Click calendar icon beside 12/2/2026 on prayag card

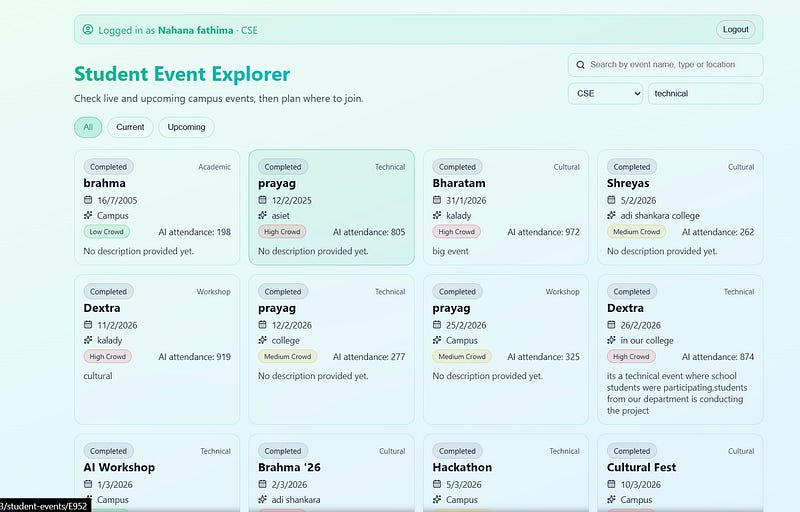262,325
